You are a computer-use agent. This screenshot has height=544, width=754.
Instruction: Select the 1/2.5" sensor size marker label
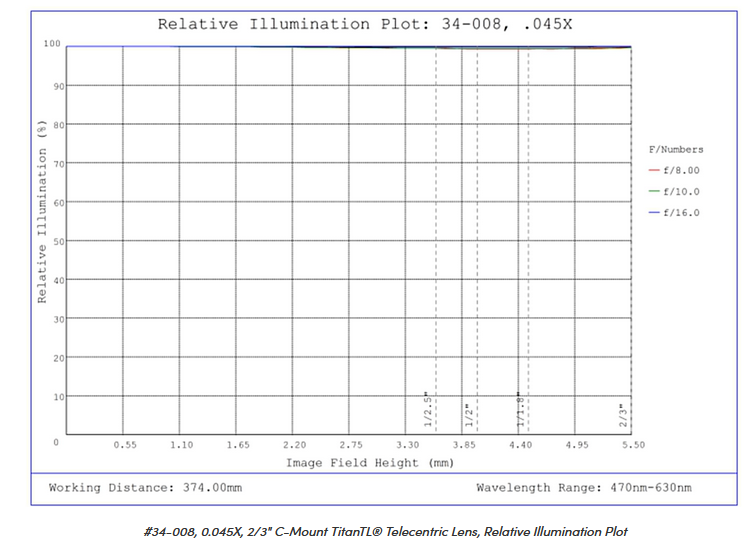pos(426,408)
